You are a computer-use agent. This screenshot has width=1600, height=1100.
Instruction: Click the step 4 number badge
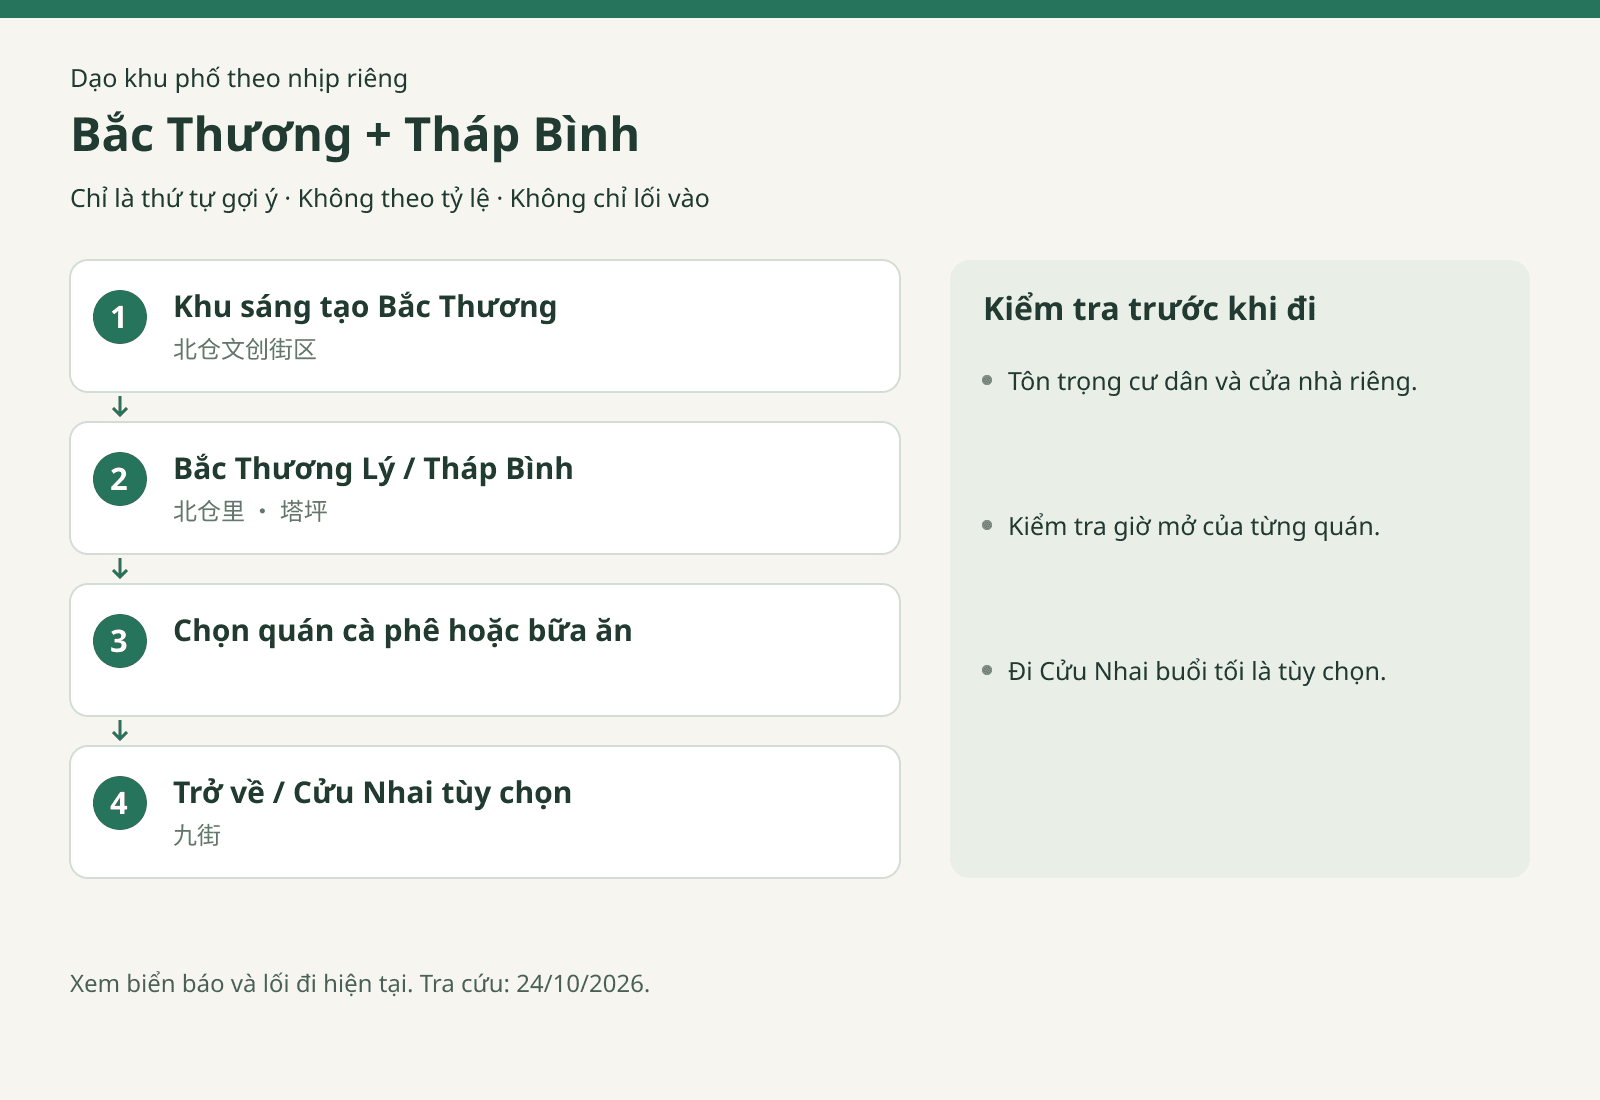[x=120, y=803]
